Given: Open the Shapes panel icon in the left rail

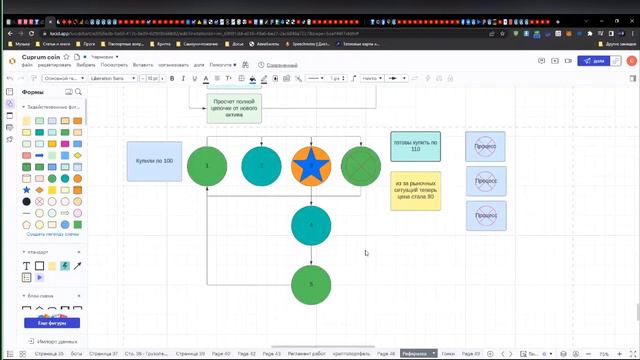Looking at the screenshot, I should point(10,104).
